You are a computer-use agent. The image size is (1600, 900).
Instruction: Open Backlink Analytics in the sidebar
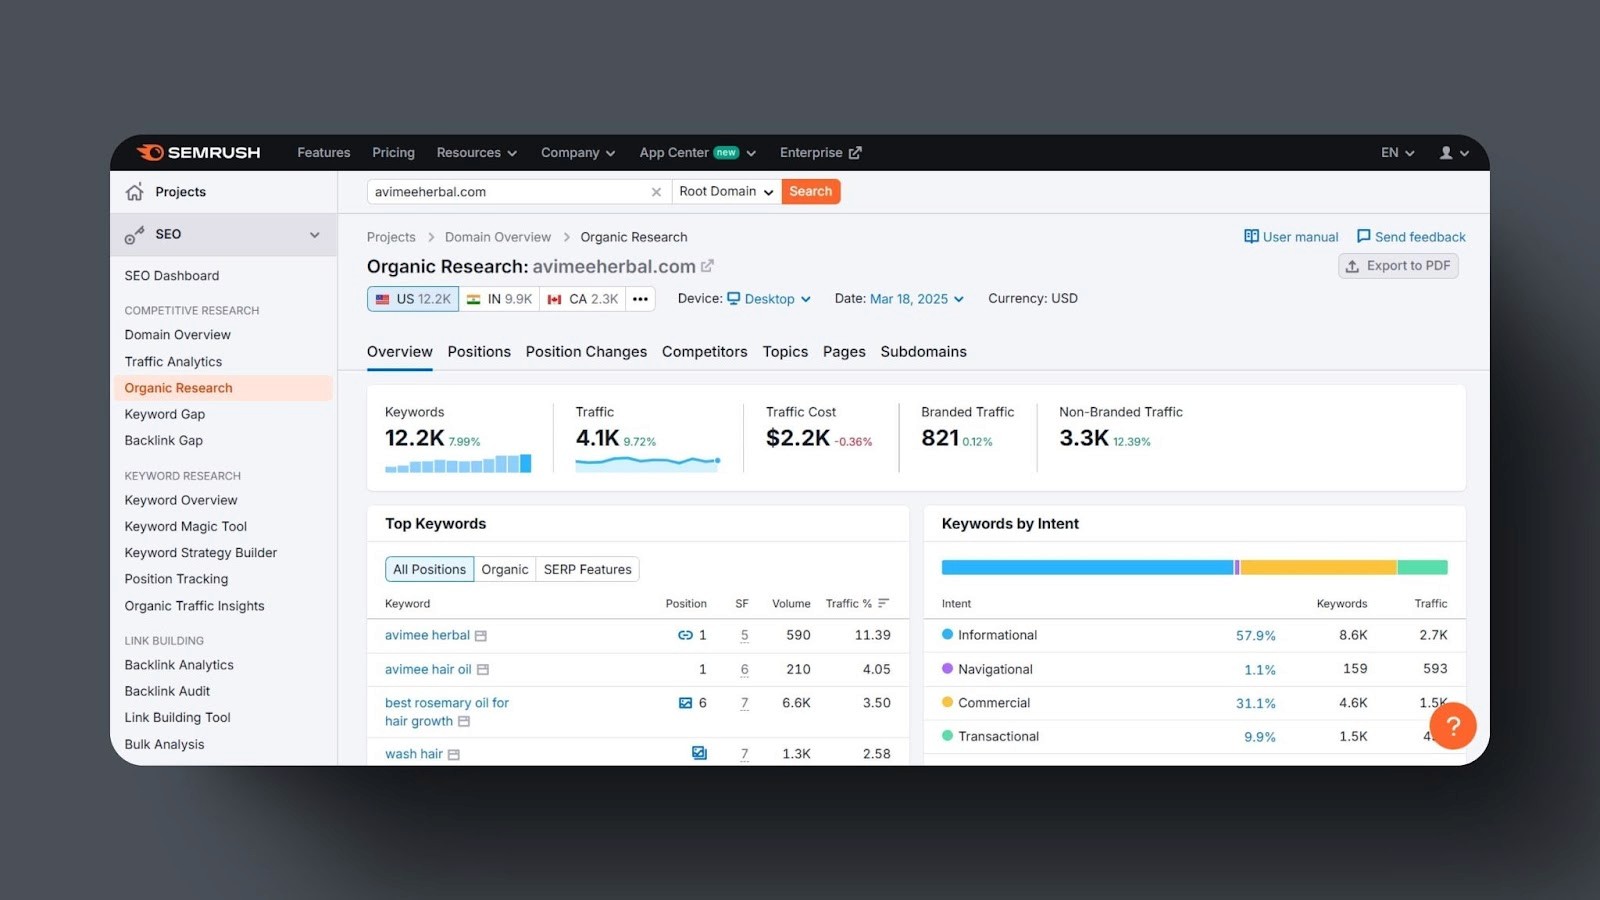pos(179,665)
